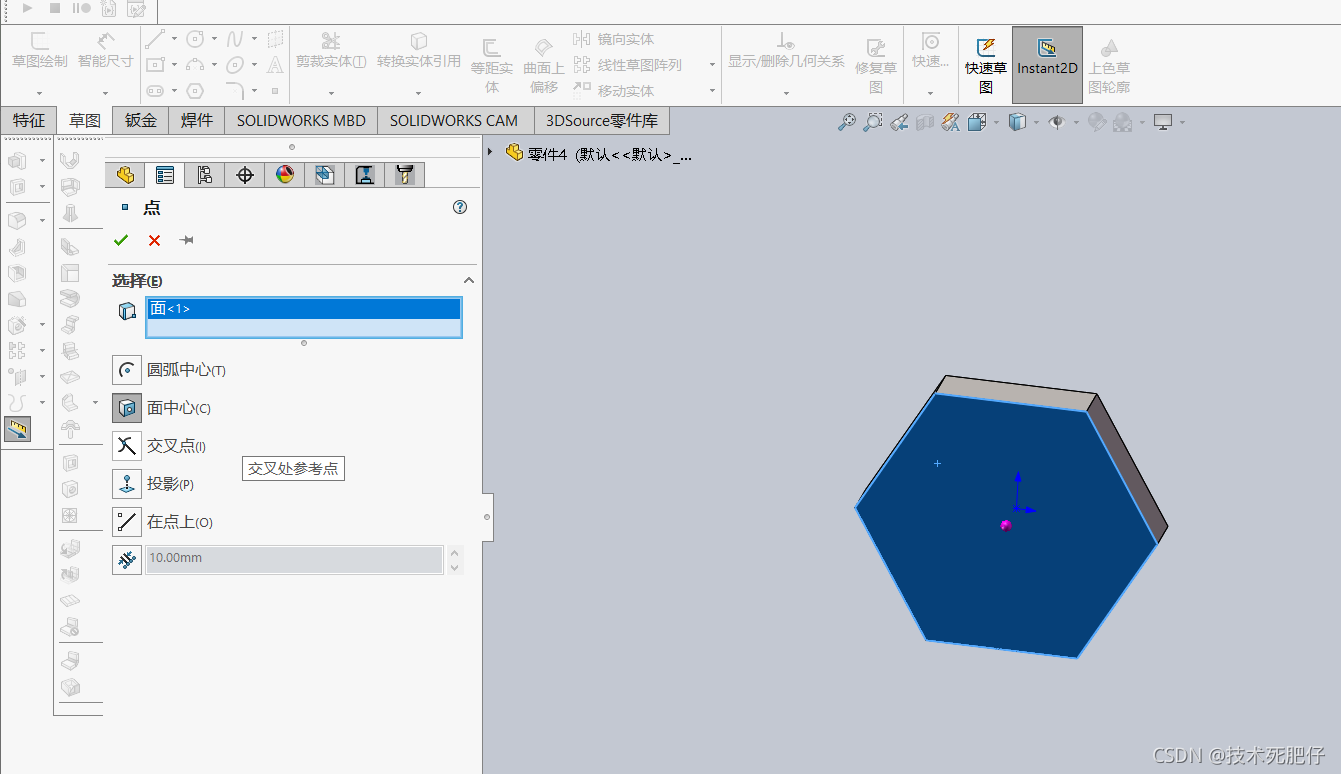Click the highlighted measure icon in left toolbar
This screenshot has height=774, width=1341.
(17, 429)
